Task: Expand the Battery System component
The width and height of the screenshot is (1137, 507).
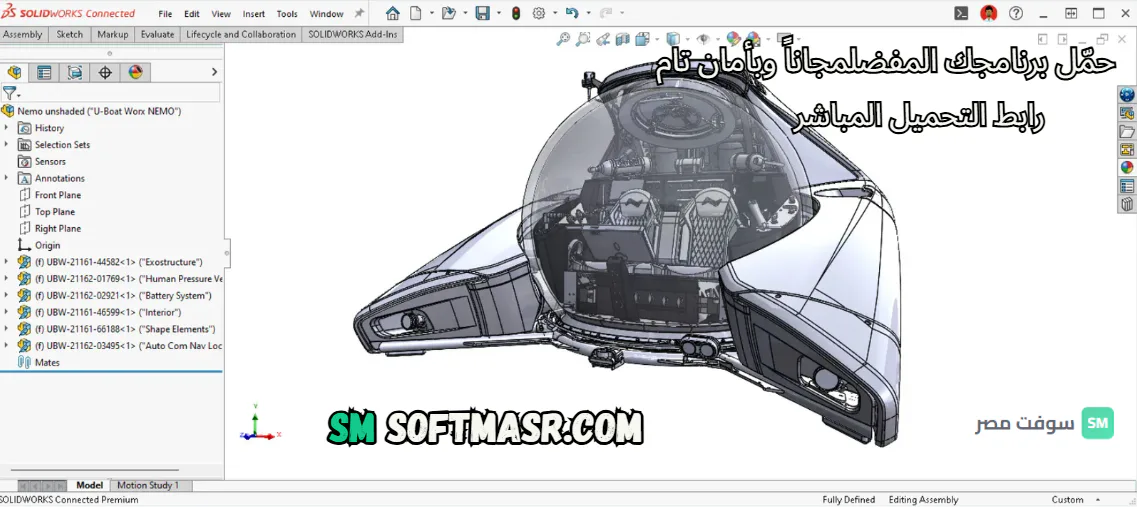Action: [x=7, y=295]
